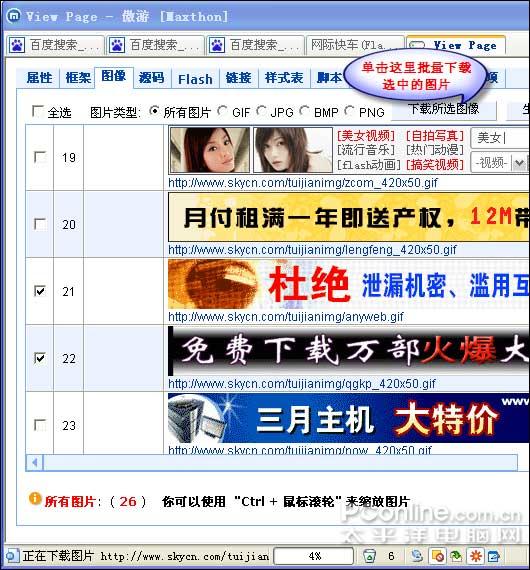Image resolution: width=530 pixels, height=570 pixels.
Task: Tick the checkbox for image row 19
Action: [40, 157]
